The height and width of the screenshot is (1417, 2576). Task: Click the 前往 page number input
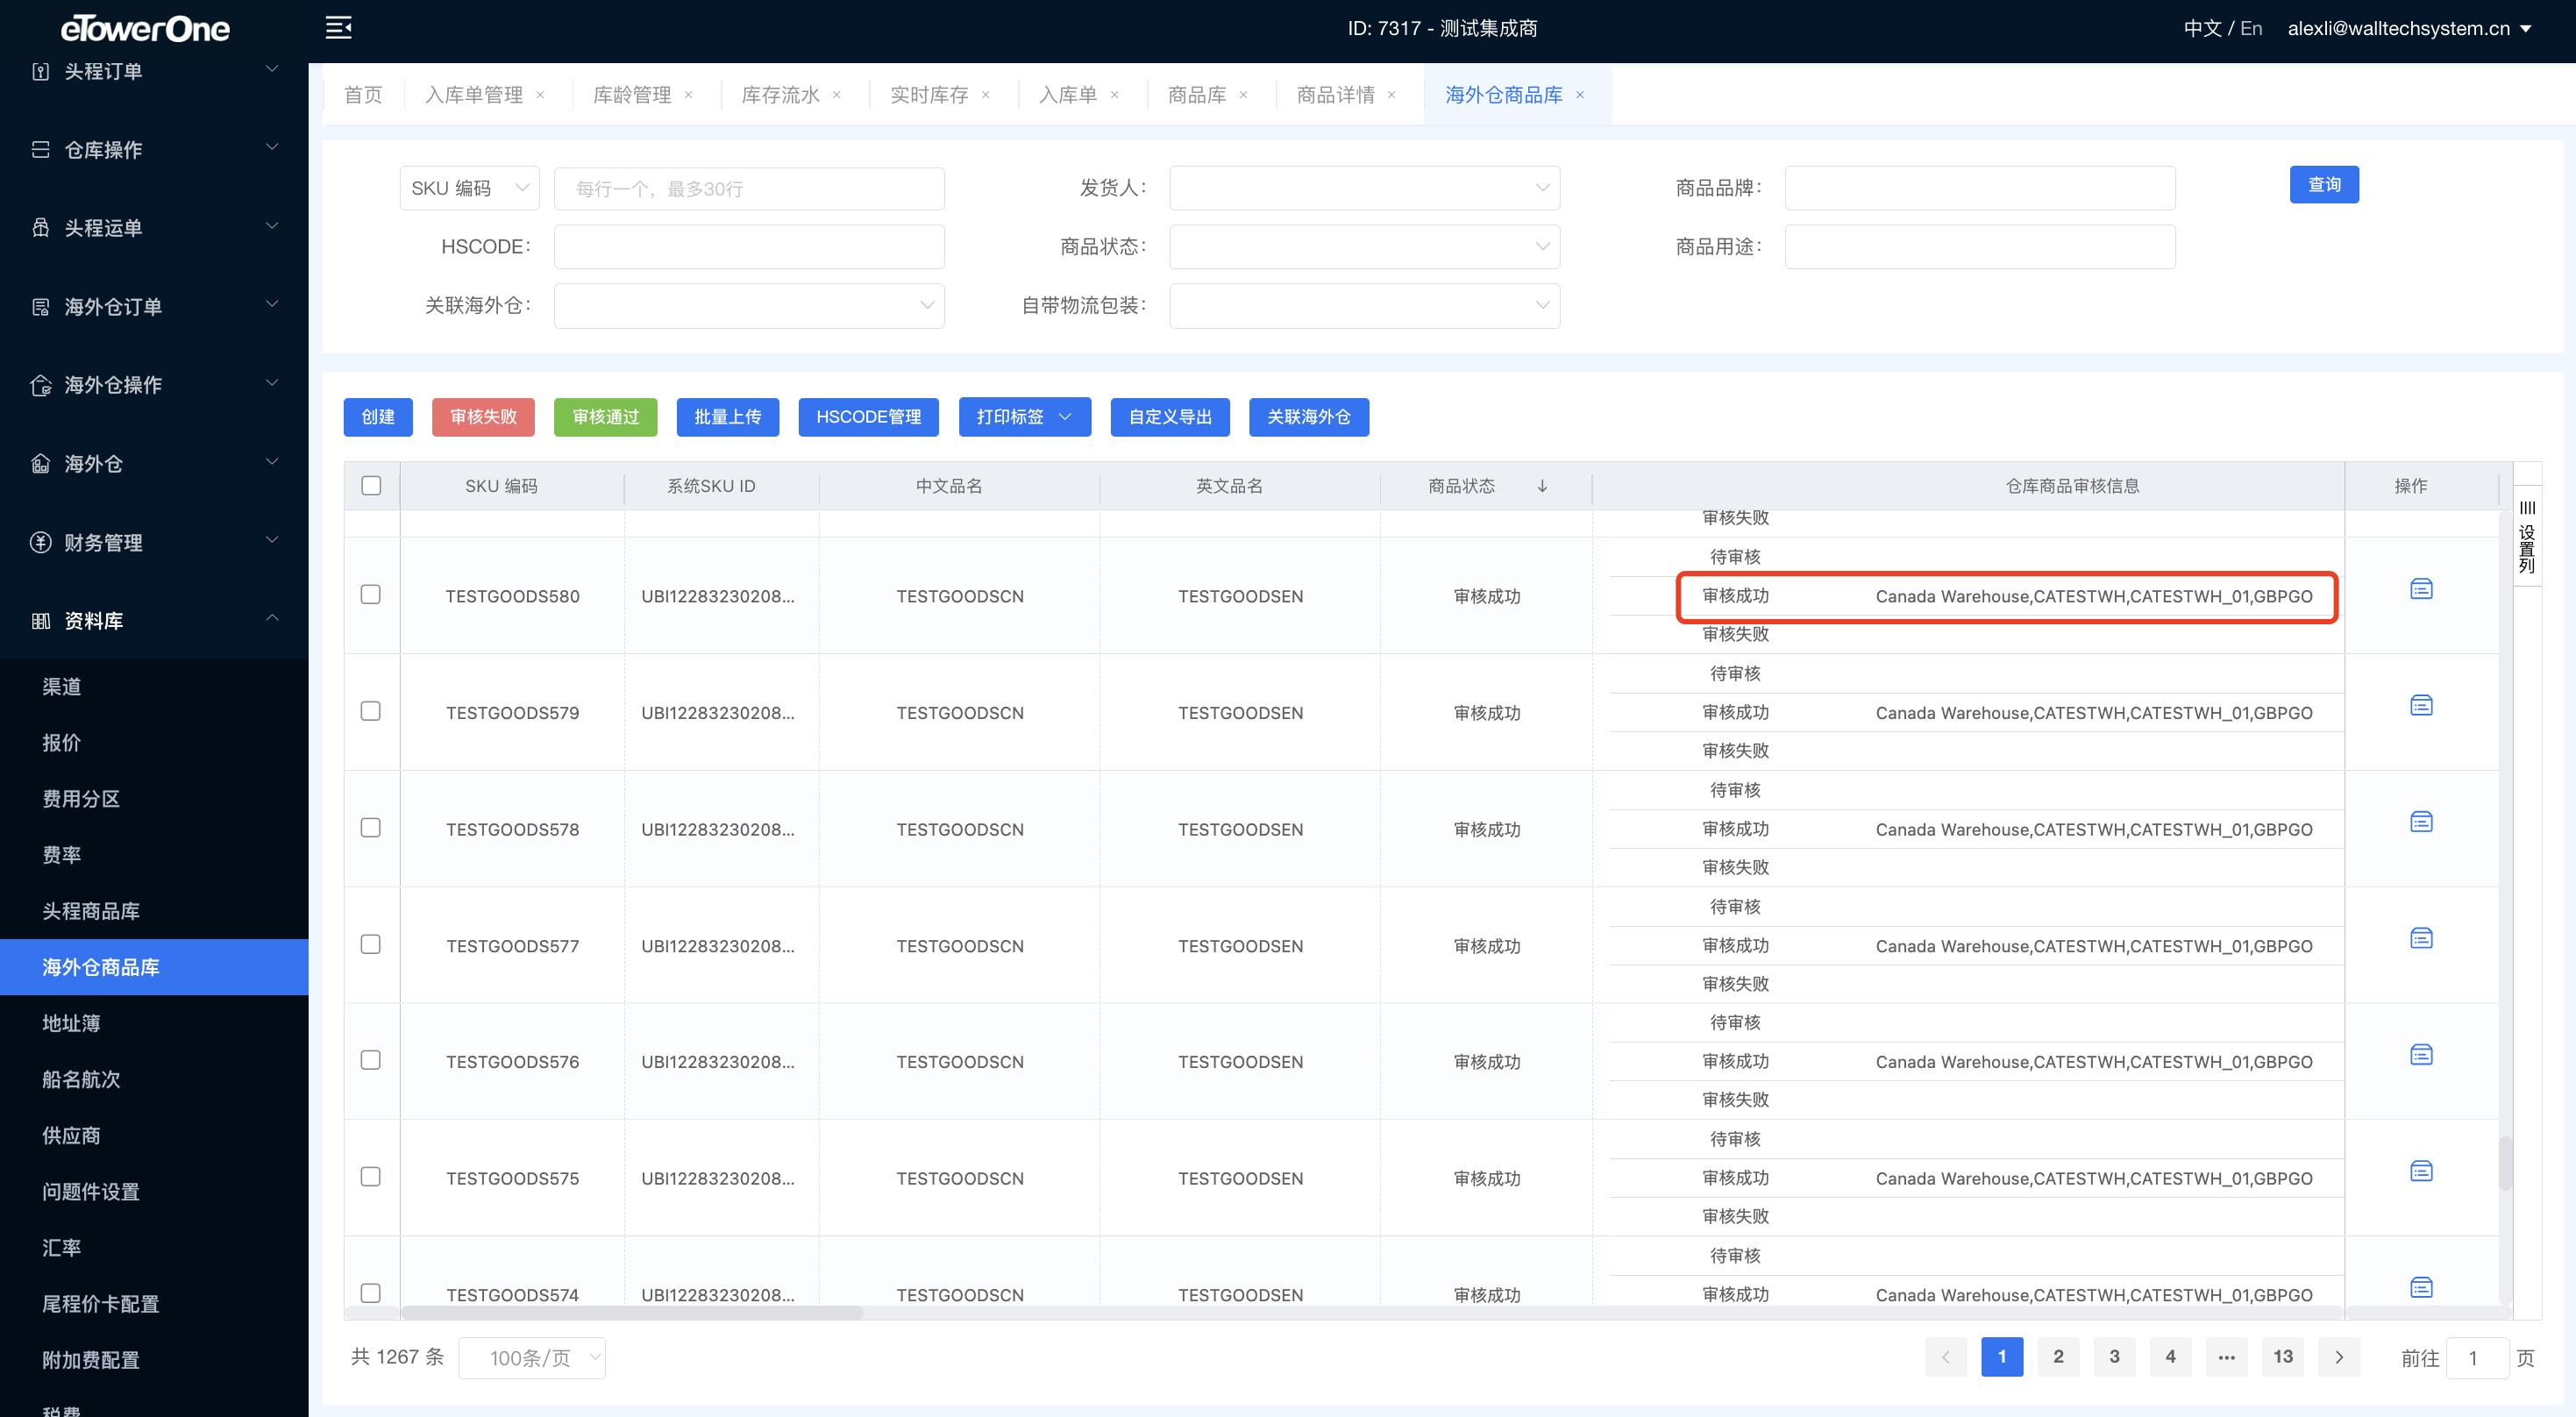2476,1358
